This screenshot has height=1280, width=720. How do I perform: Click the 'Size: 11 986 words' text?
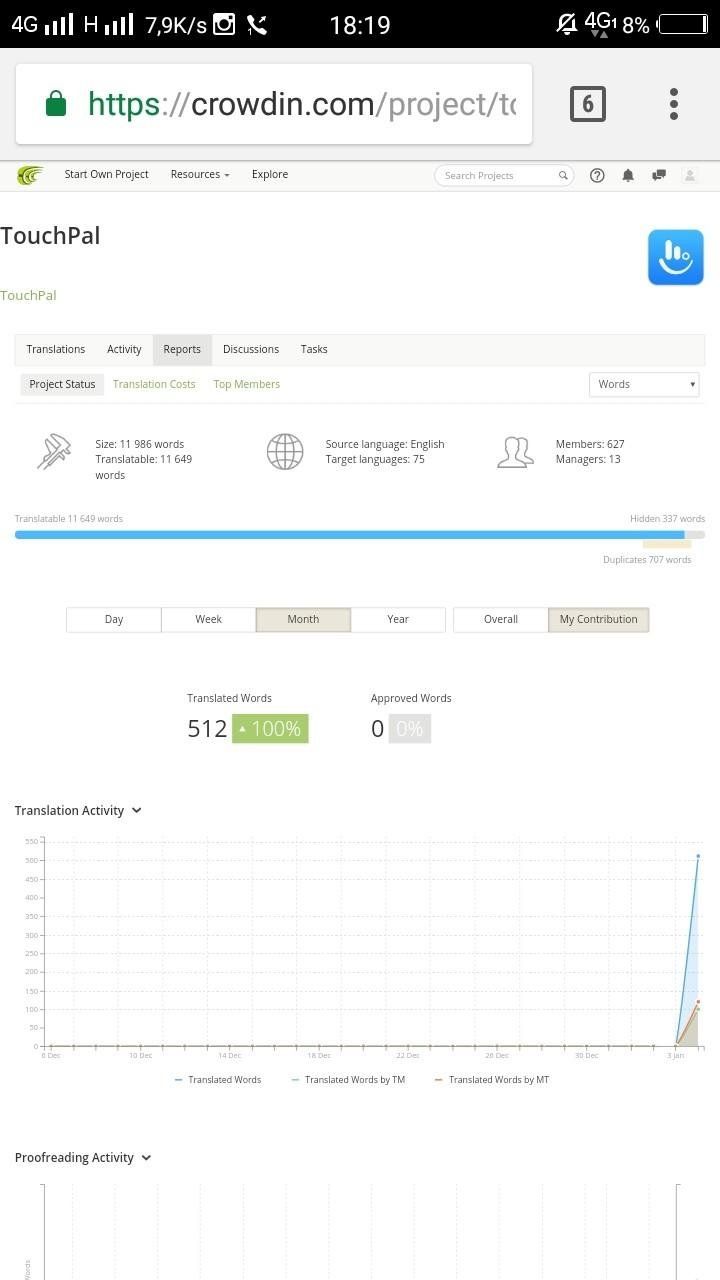click(x=140, y=444)
